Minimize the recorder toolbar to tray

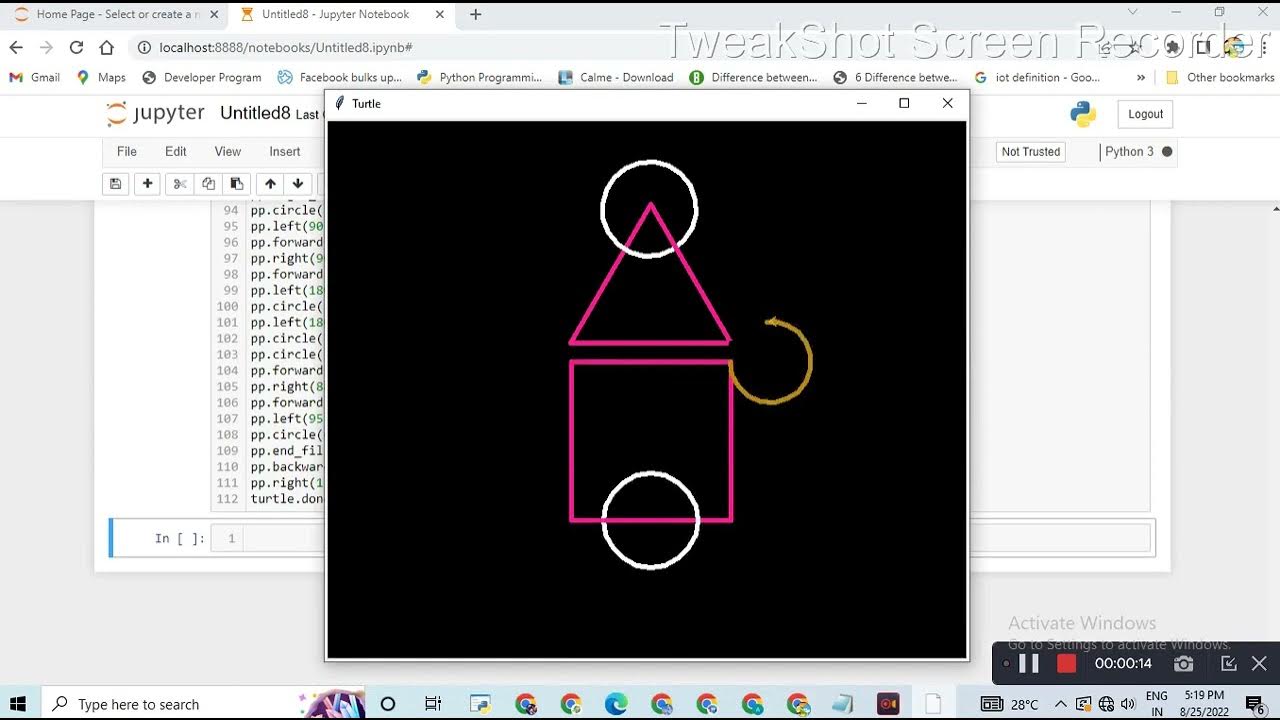[1229, 663]
